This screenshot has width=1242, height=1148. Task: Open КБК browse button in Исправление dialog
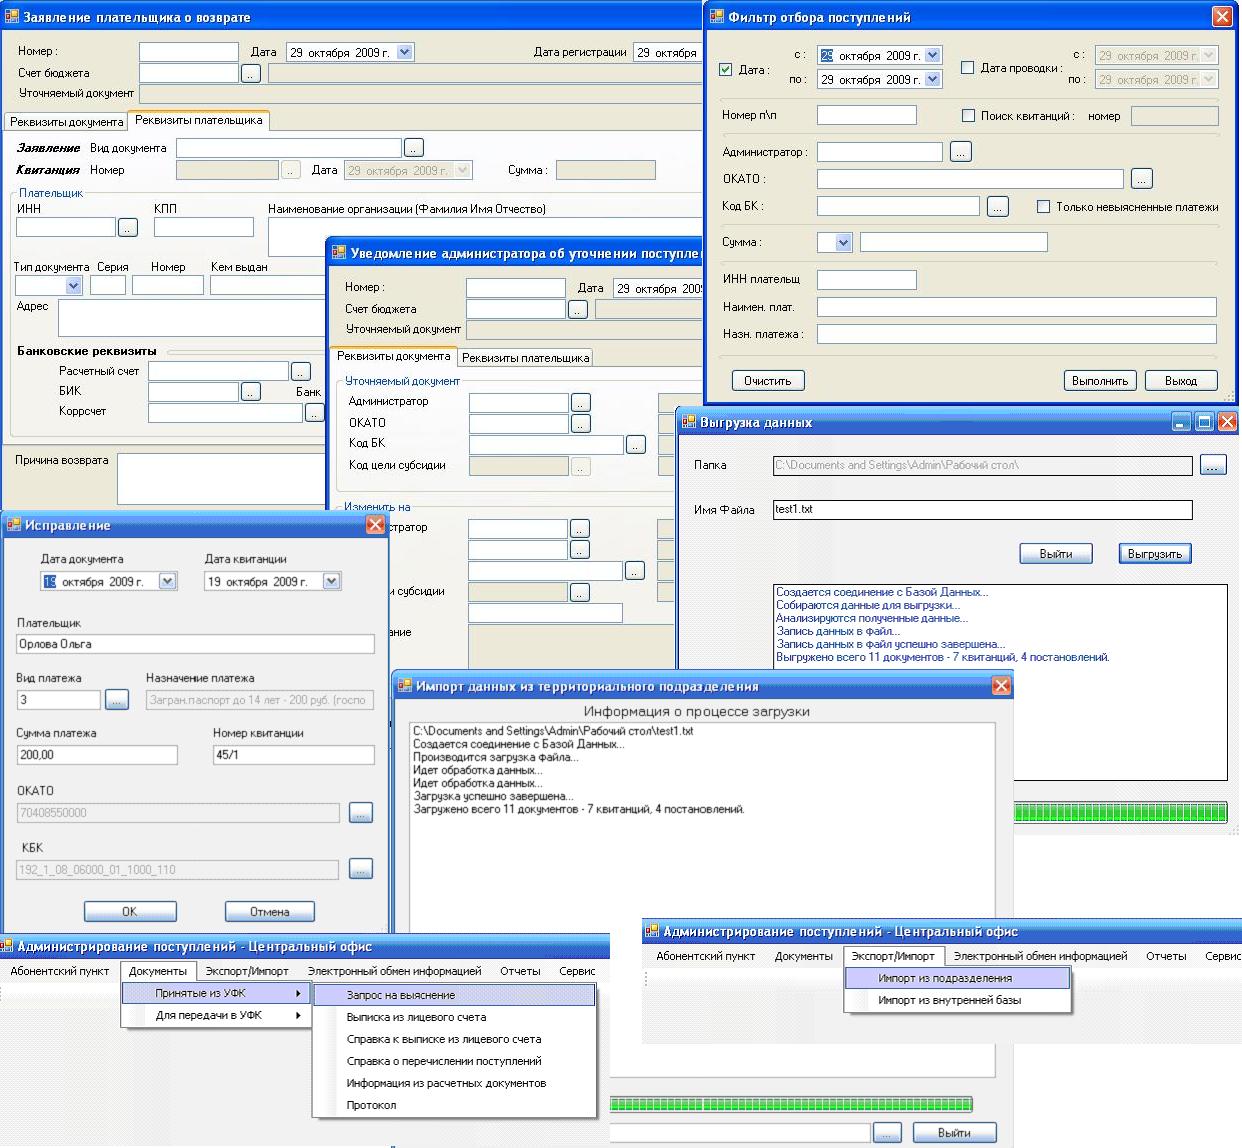point(361,869)
